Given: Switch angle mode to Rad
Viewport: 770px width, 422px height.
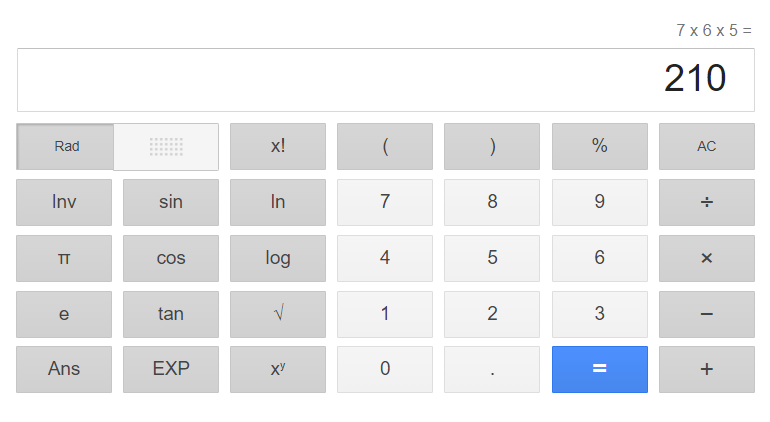Looking at the screenshot, I should pos(67,147).
